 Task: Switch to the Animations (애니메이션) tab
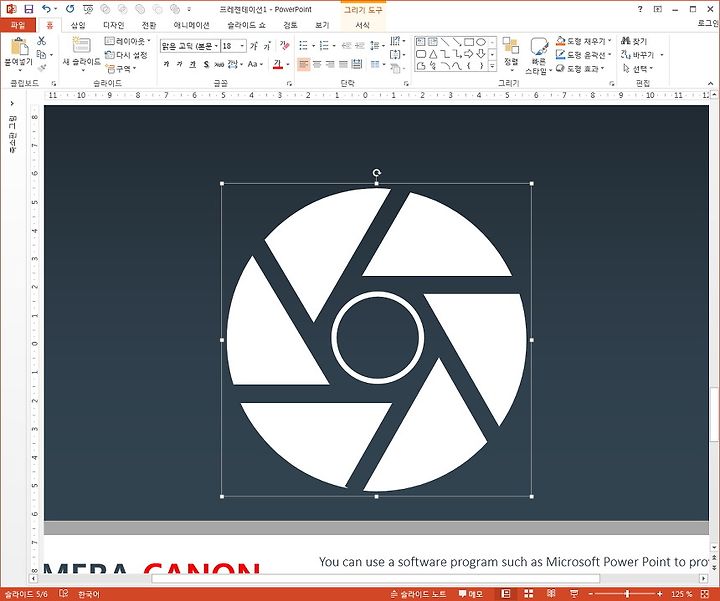[x=191, y=25]
